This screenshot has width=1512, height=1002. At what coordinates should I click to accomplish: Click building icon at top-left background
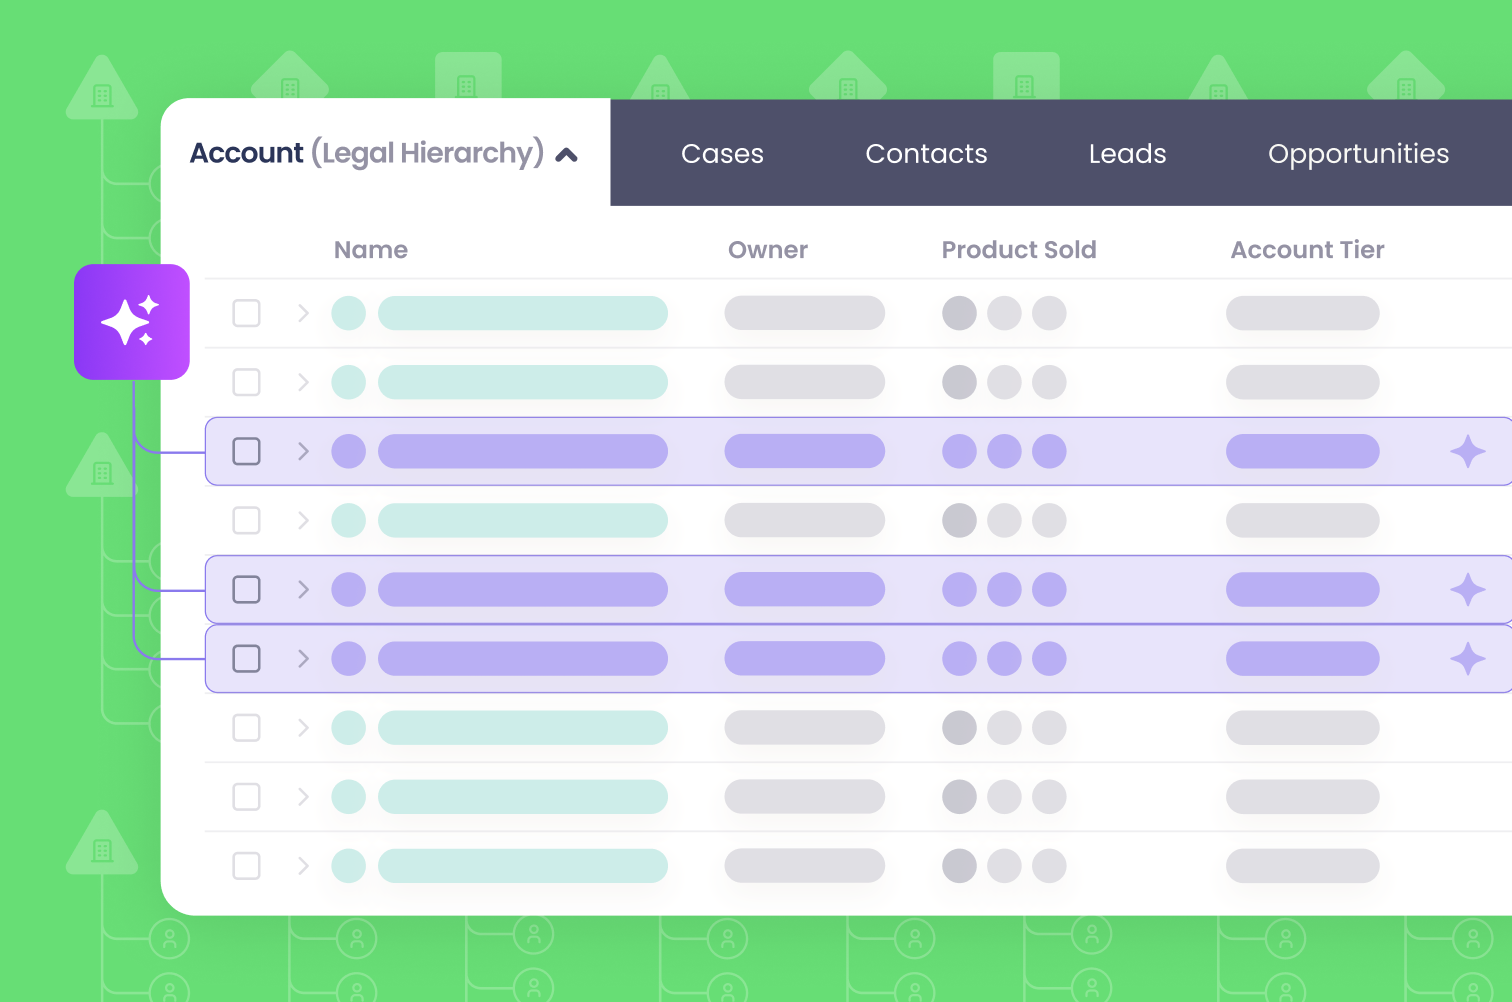point(102,94)
